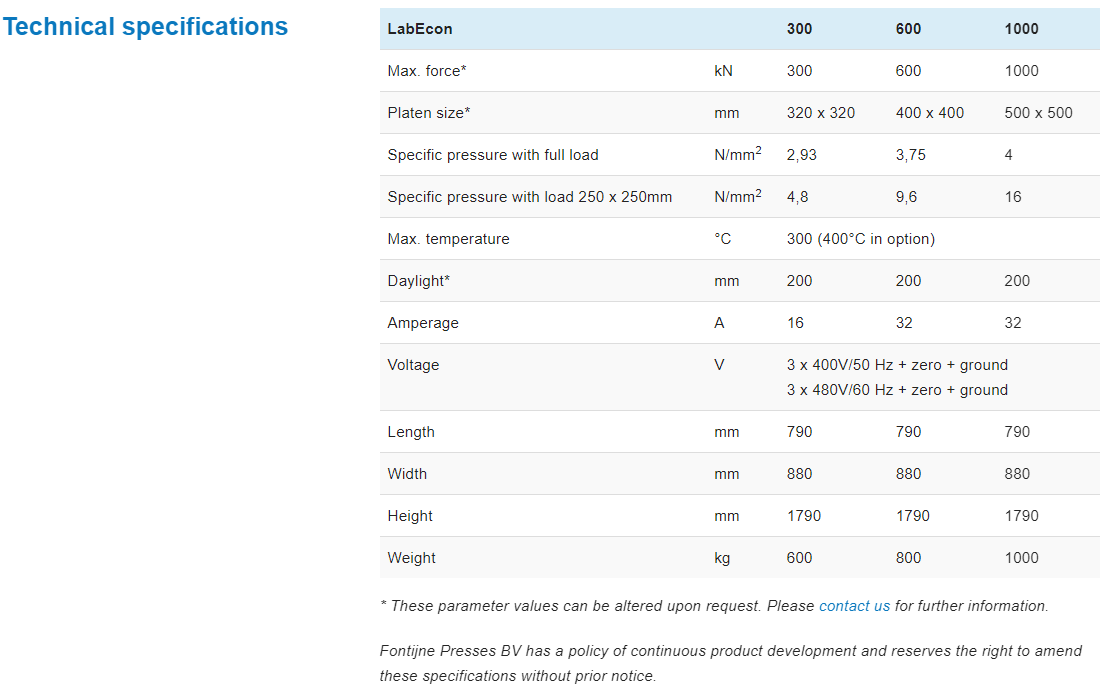Click the "9,6" specific pressure value
Viewport: 1100px width, 698px height.
(906, 197)
